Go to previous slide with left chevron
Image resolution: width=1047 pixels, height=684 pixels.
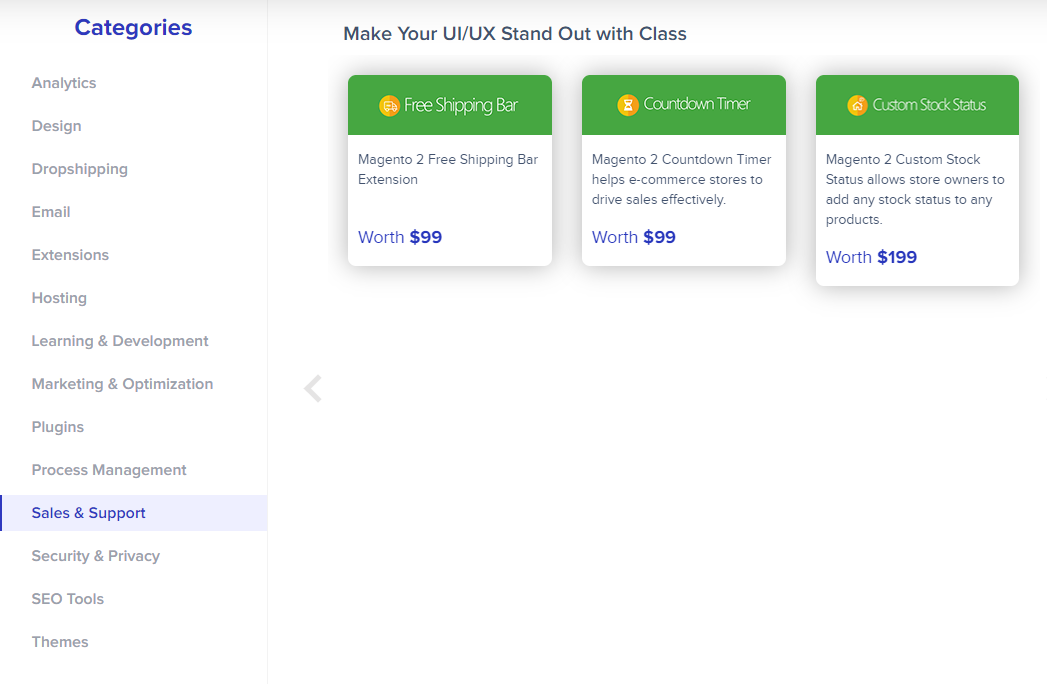313,388
